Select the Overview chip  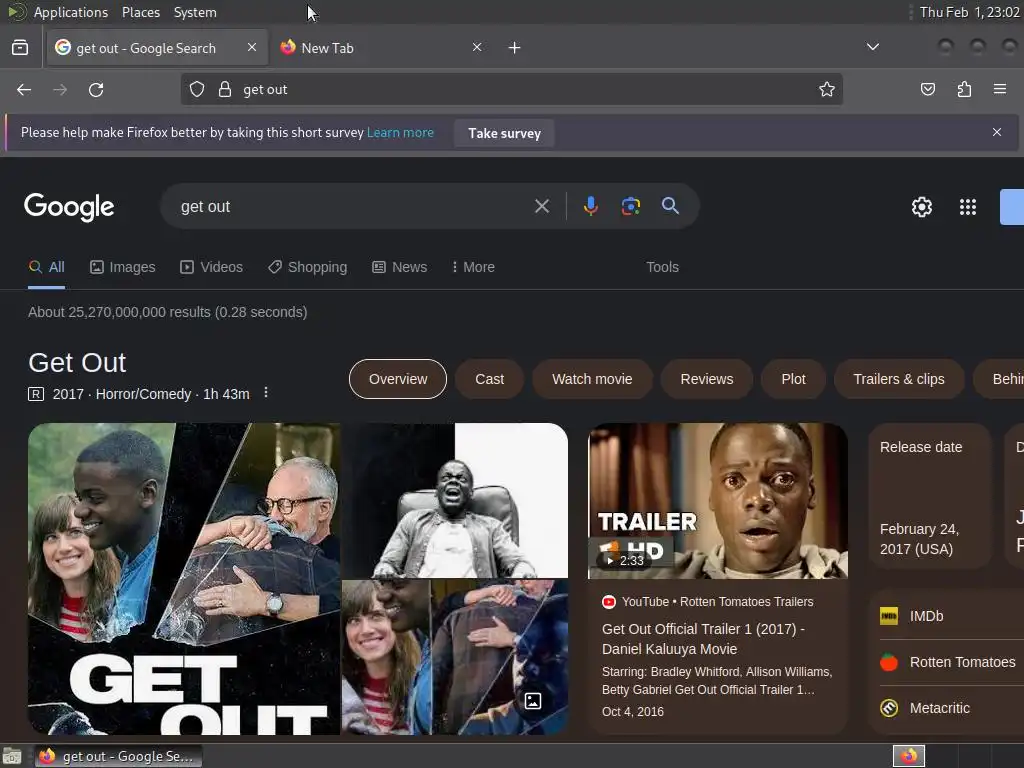[x=398, y=379]
